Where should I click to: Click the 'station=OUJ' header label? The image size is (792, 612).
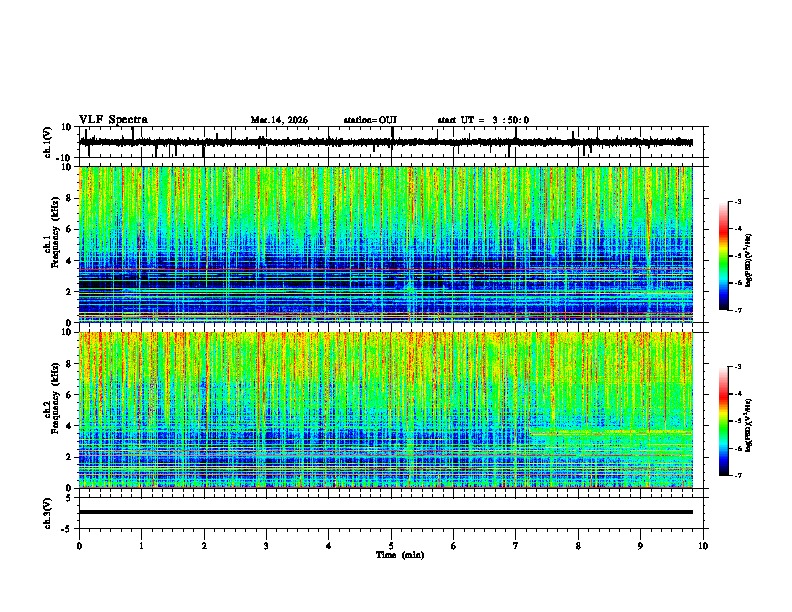click(370, 120)
